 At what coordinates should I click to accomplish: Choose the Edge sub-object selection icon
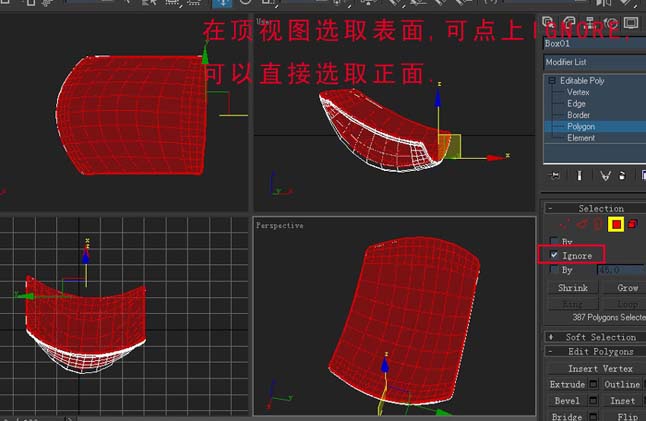[581, 224]
